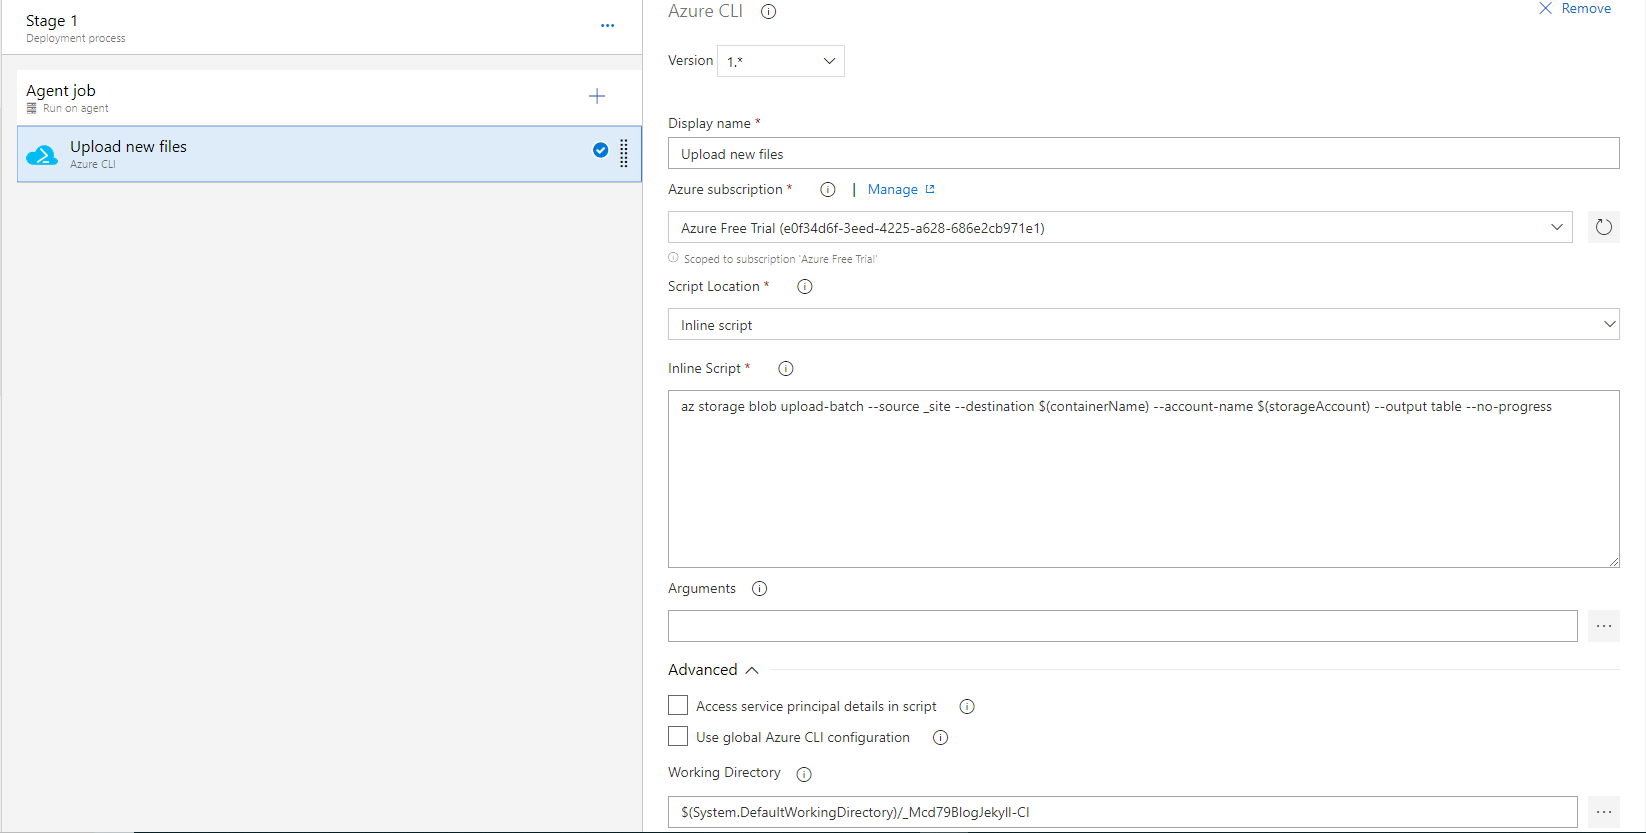
Task: Click the info icon next to Azure subscription
Action: point(827,190)
